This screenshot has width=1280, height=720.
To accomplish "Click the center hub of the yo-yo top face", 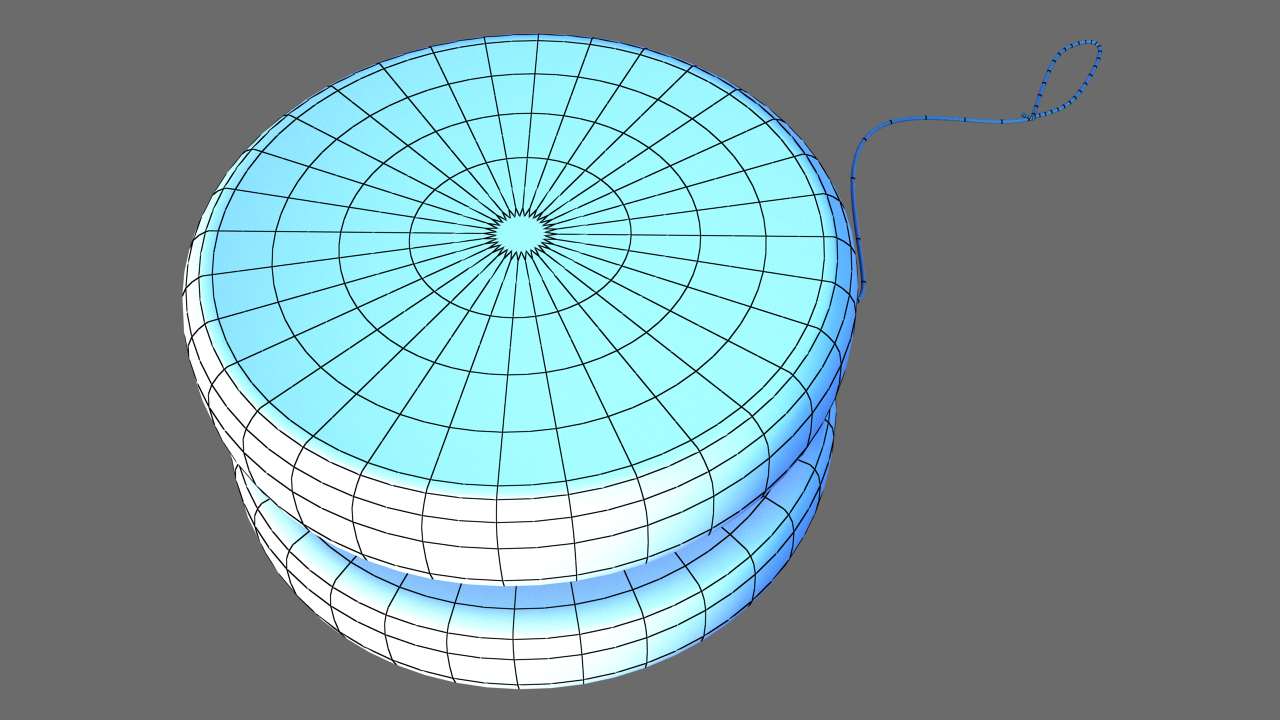I will 520,232.
